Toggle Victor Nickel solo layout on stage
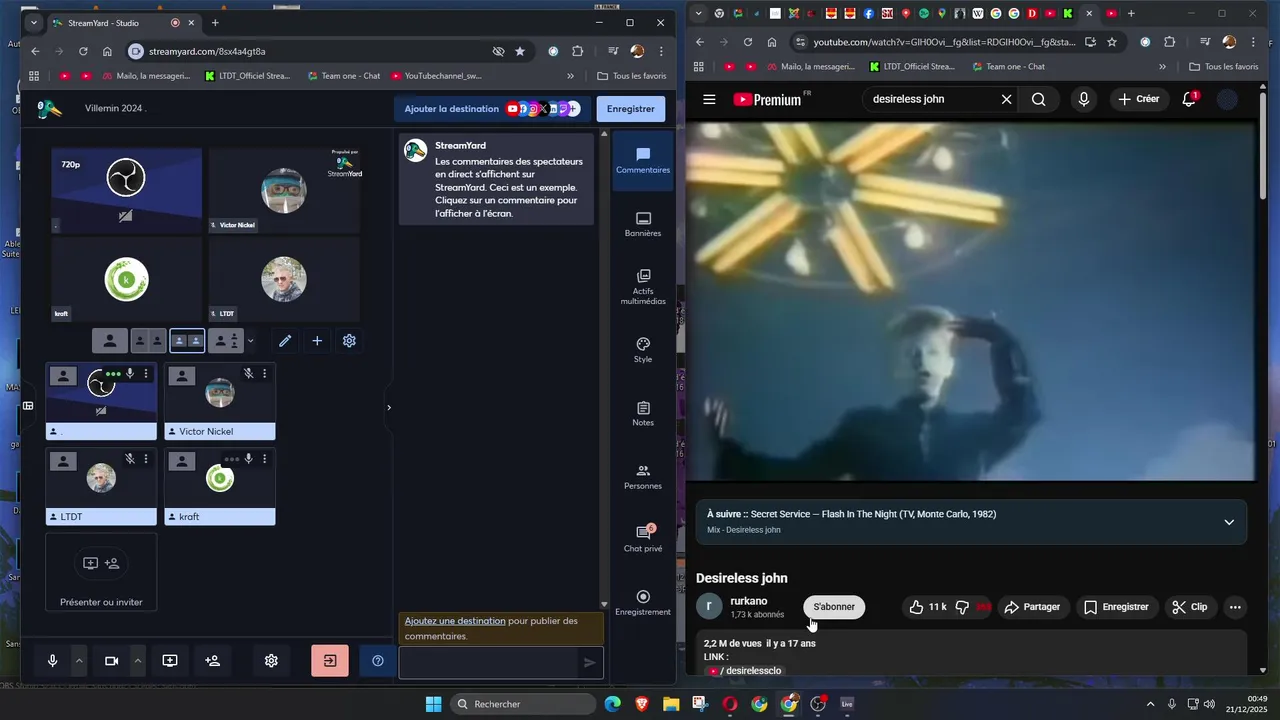 click(x=181, y=376)
